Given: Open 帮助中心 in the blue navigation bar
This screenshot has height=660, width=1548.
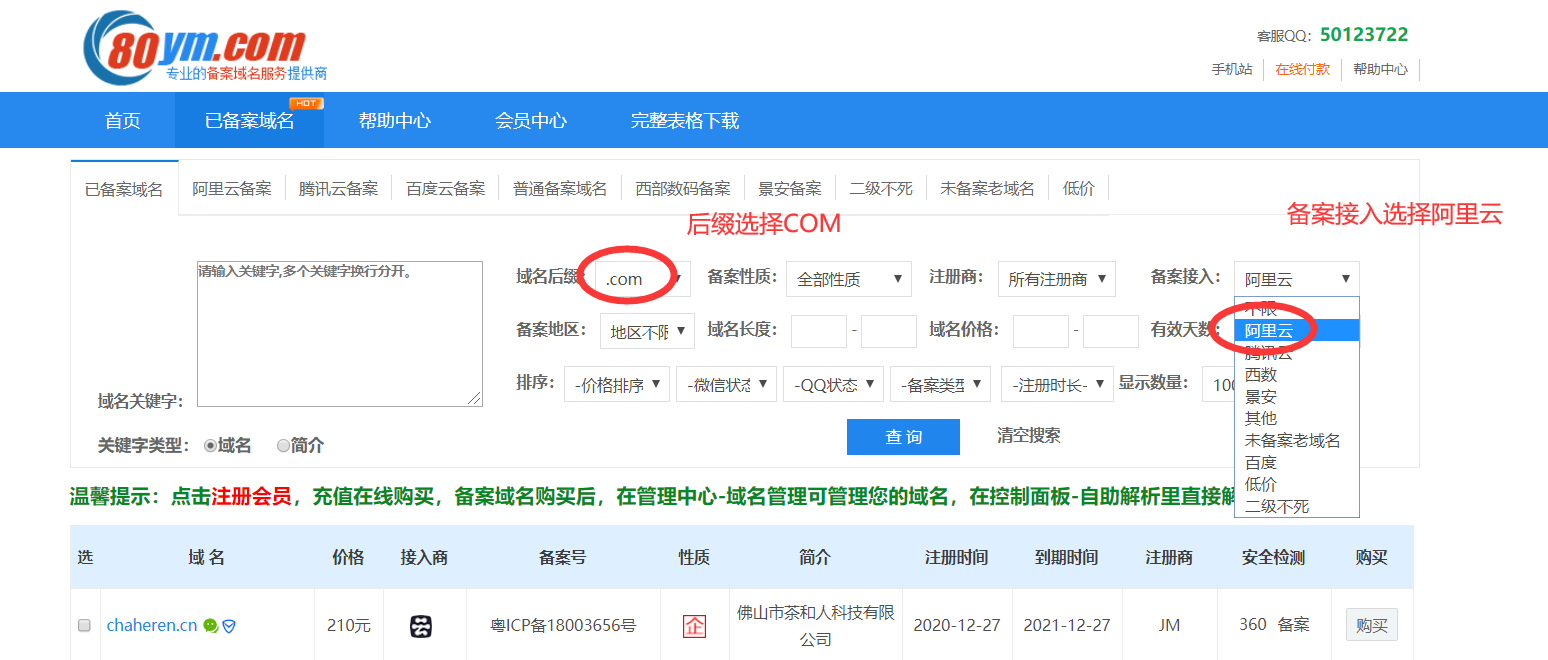Looking at the screenshot, I should [x=395, y=120].
